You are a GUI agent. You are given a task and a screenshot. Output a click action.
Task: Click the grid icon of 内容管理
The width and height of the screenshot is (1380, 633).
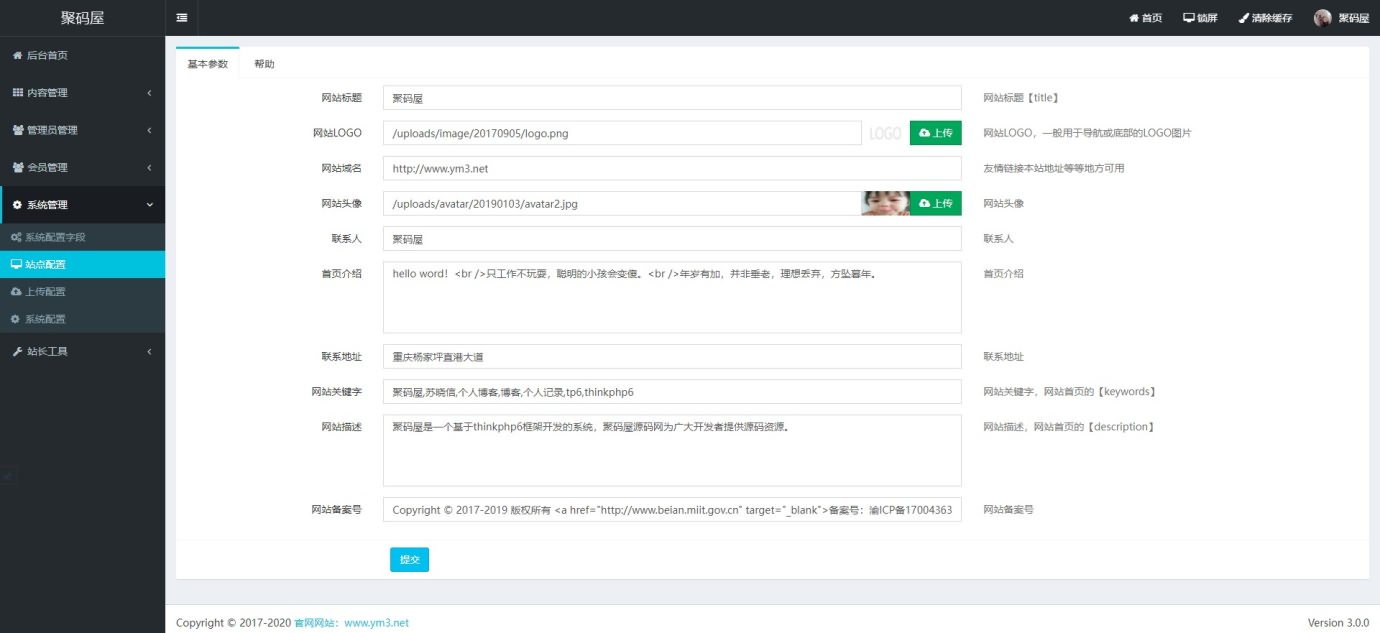tap(17, 92)
